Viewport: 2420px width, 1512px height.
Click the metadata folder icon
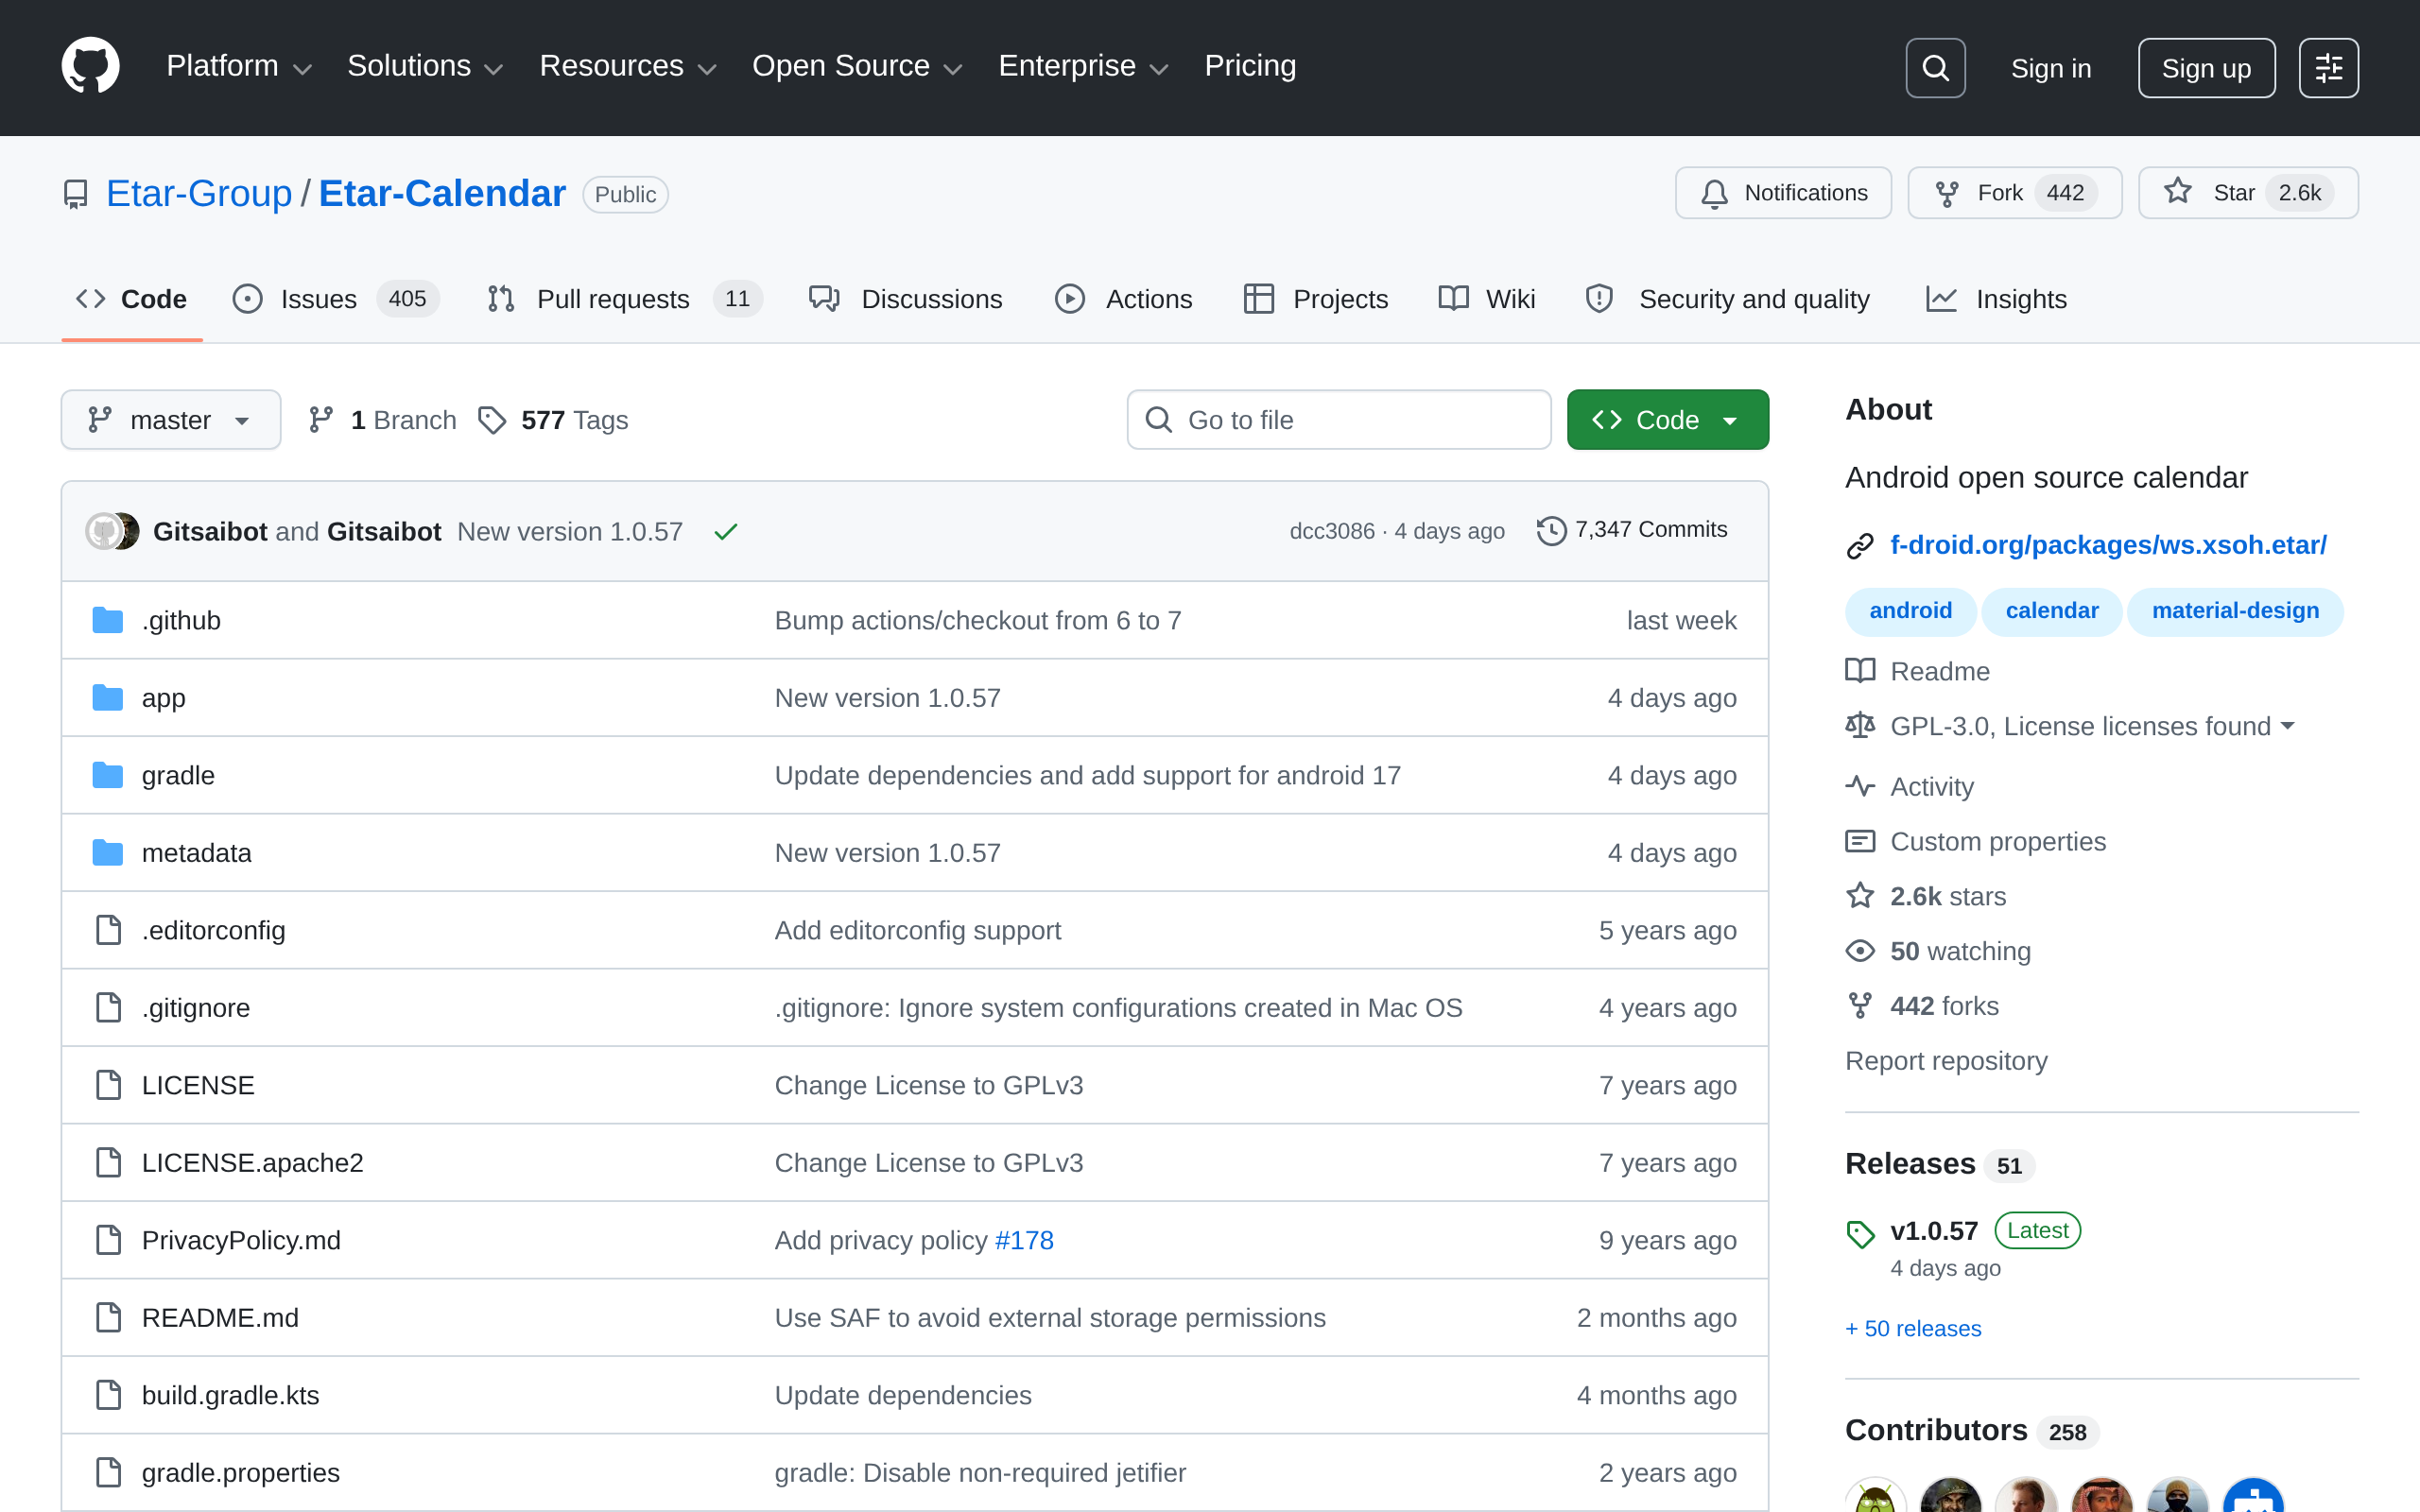[x=108, y=853]
